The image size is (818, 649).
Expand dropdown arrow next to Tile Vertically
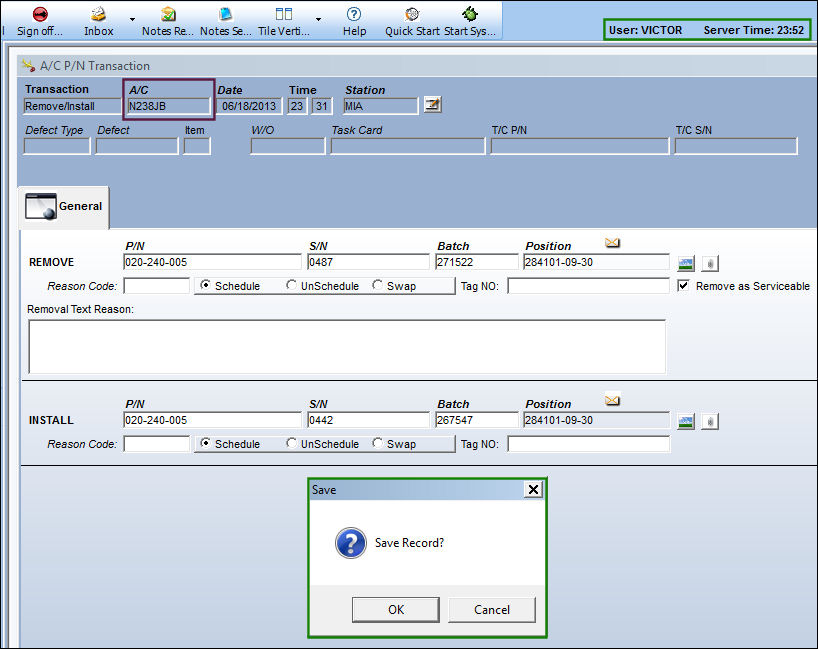pos(318,19)
